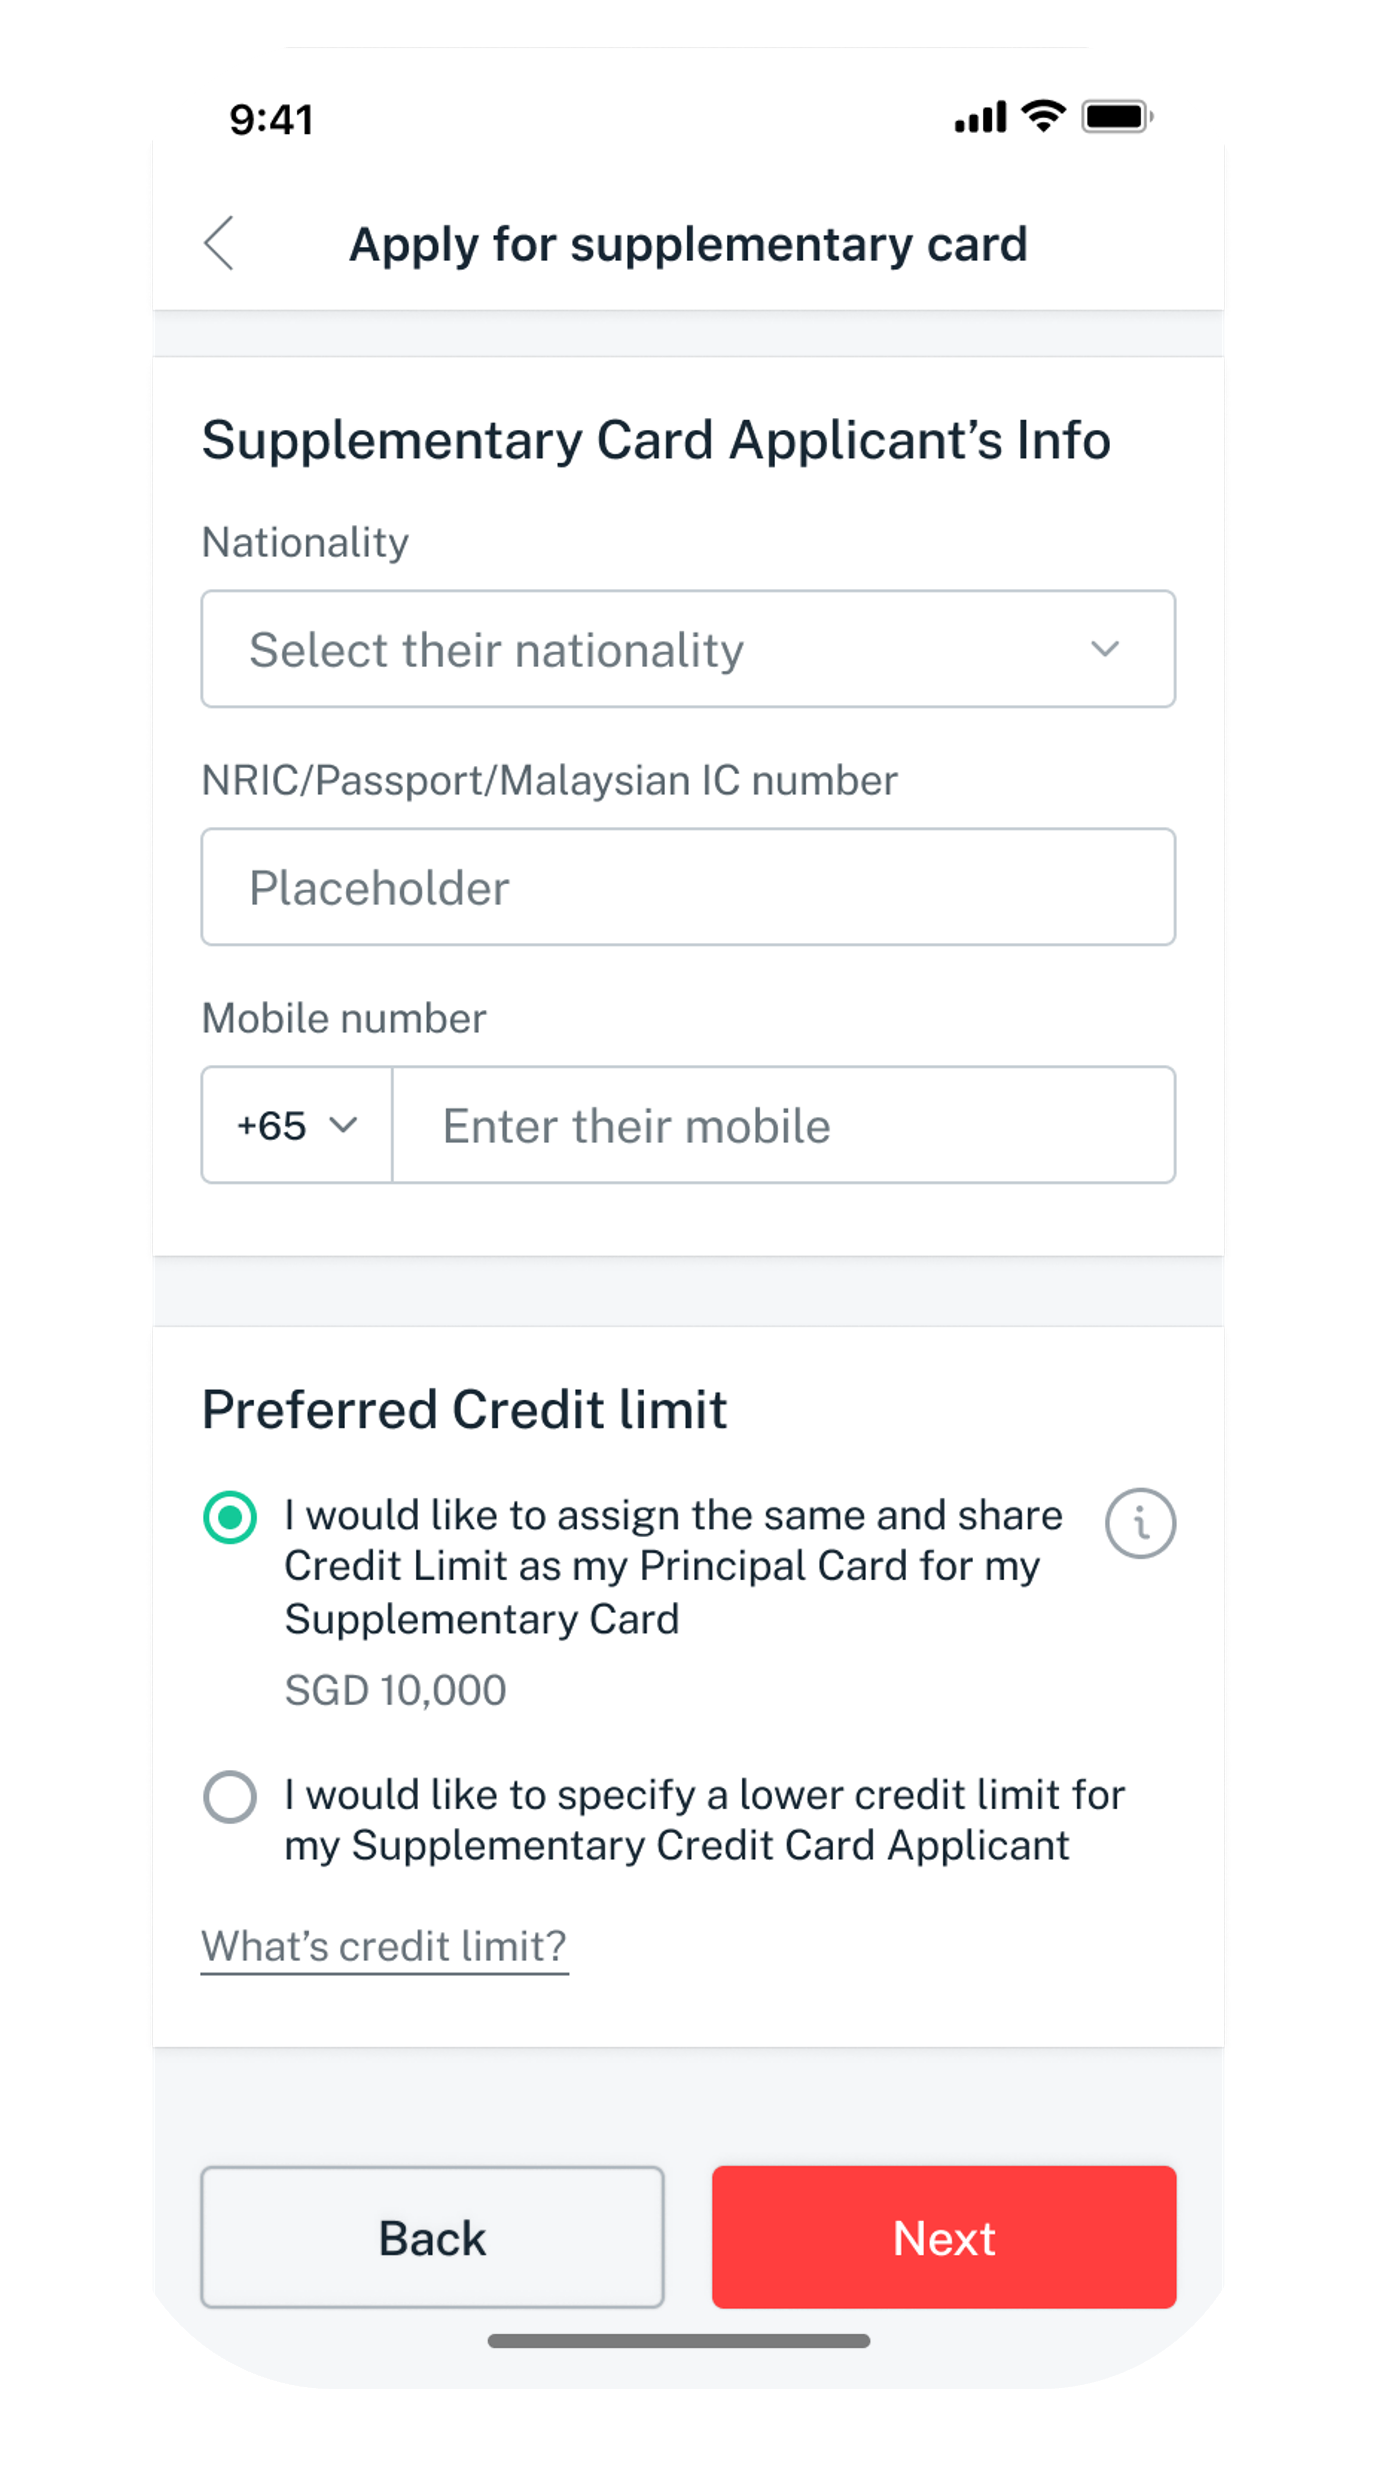Tap the 9:41 clock in the status bar
1374x2475 pixels.
click(x=271, y=120)
